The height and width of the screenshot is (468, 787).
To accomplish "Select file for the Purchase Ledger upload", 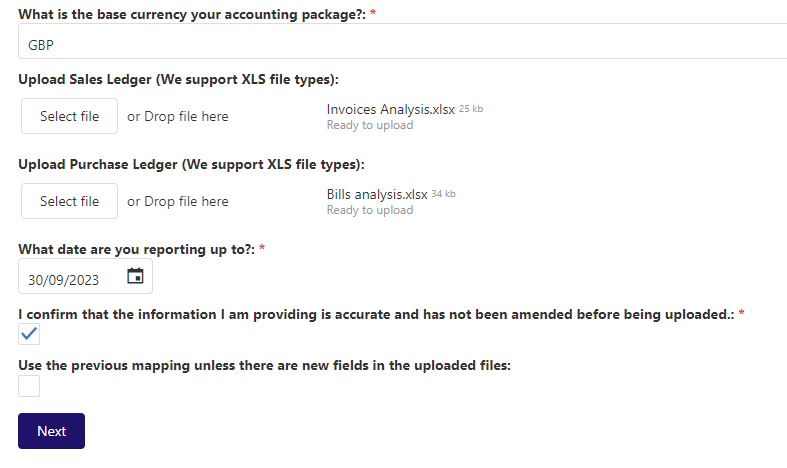I will point(69,201).
